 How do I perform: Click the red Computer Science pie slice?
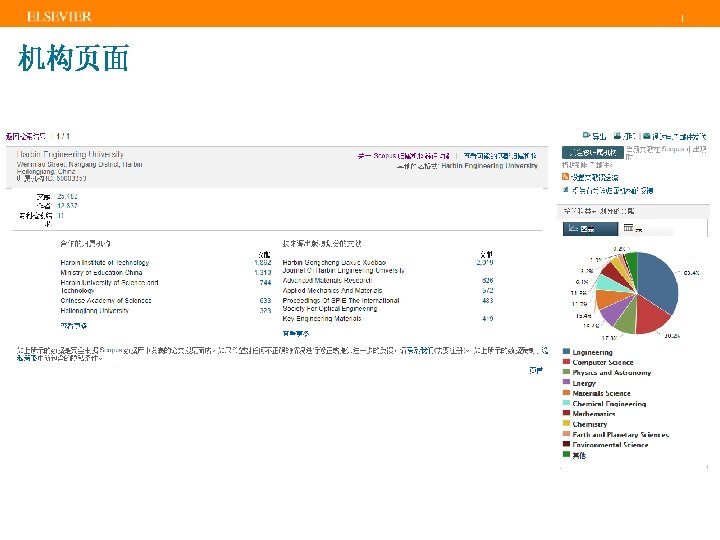click(x=651, y=315)
